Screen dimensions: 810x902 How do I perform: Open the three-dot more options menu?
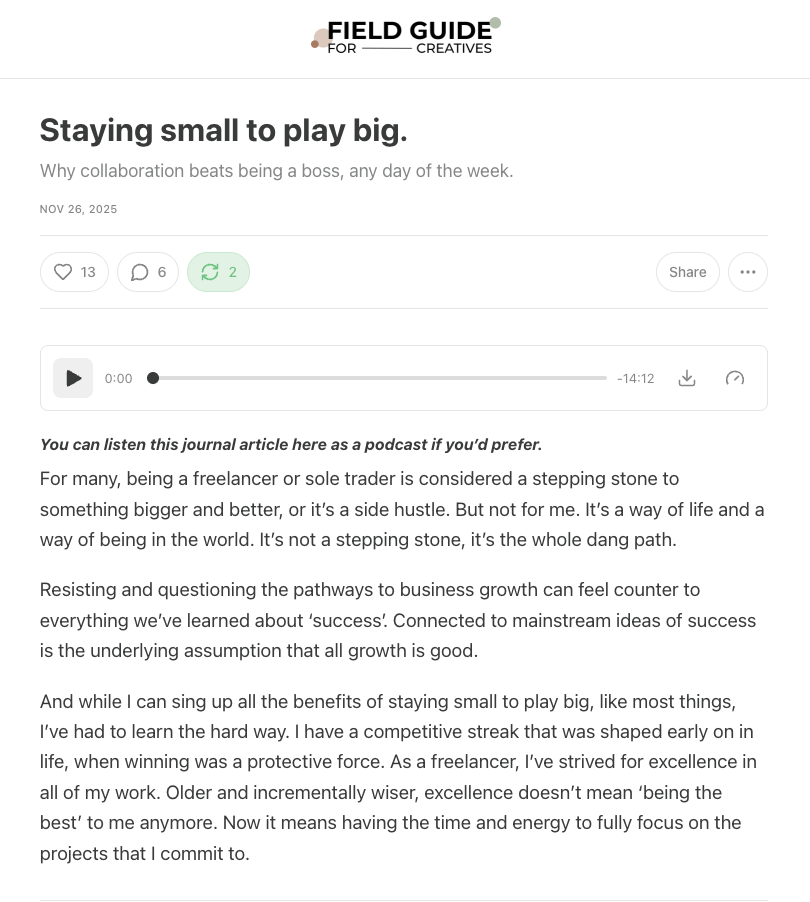tap(747, 272)
